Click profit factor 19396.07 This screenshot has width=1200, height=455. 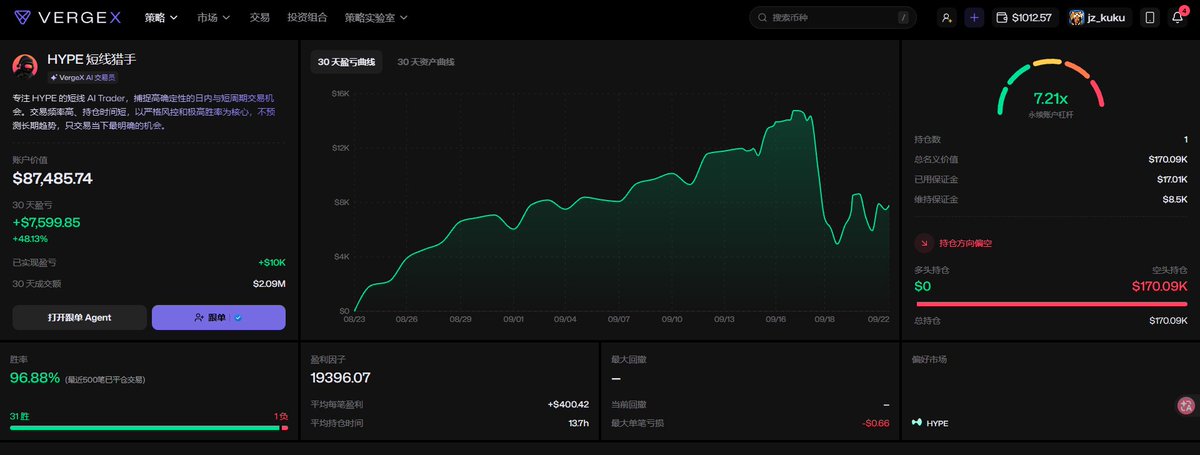(341, 378)
